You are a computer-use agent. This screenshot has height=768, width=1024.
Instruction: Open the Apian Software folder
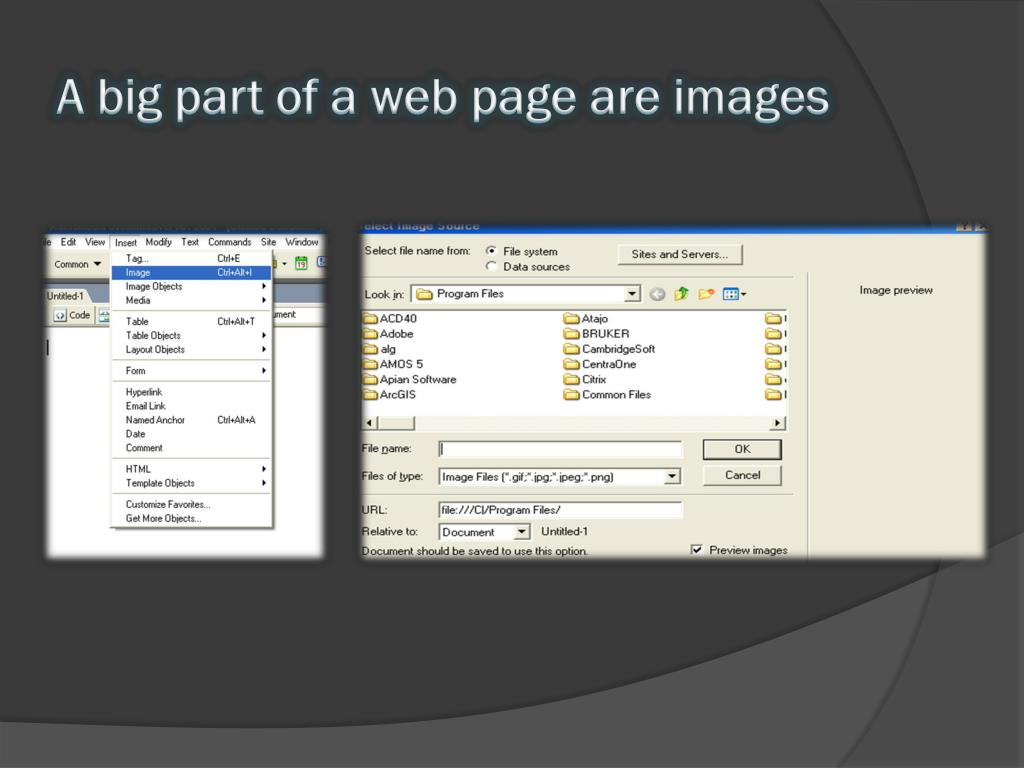[x=409, y=379]
